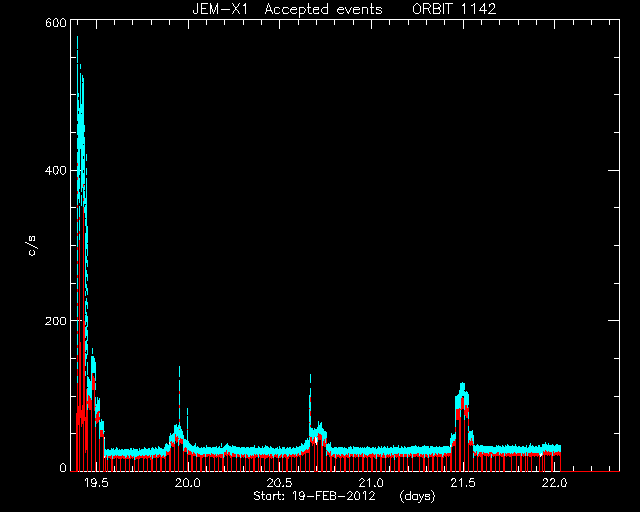640x512 pixels.
Task: Click the '(days)' unit label
Action: pyautogui.click(x=417, y=496)
